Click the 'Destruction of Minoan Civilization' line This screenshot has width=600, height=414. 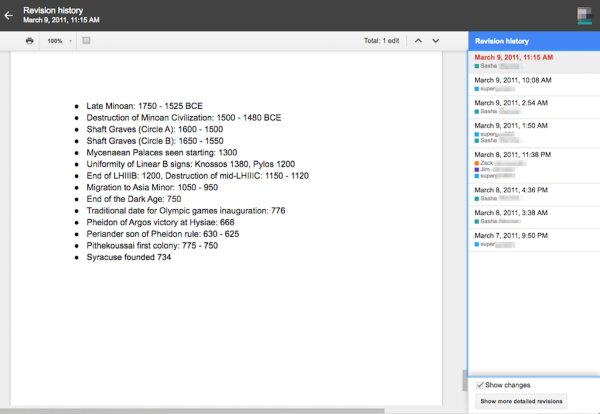point(184,117)
